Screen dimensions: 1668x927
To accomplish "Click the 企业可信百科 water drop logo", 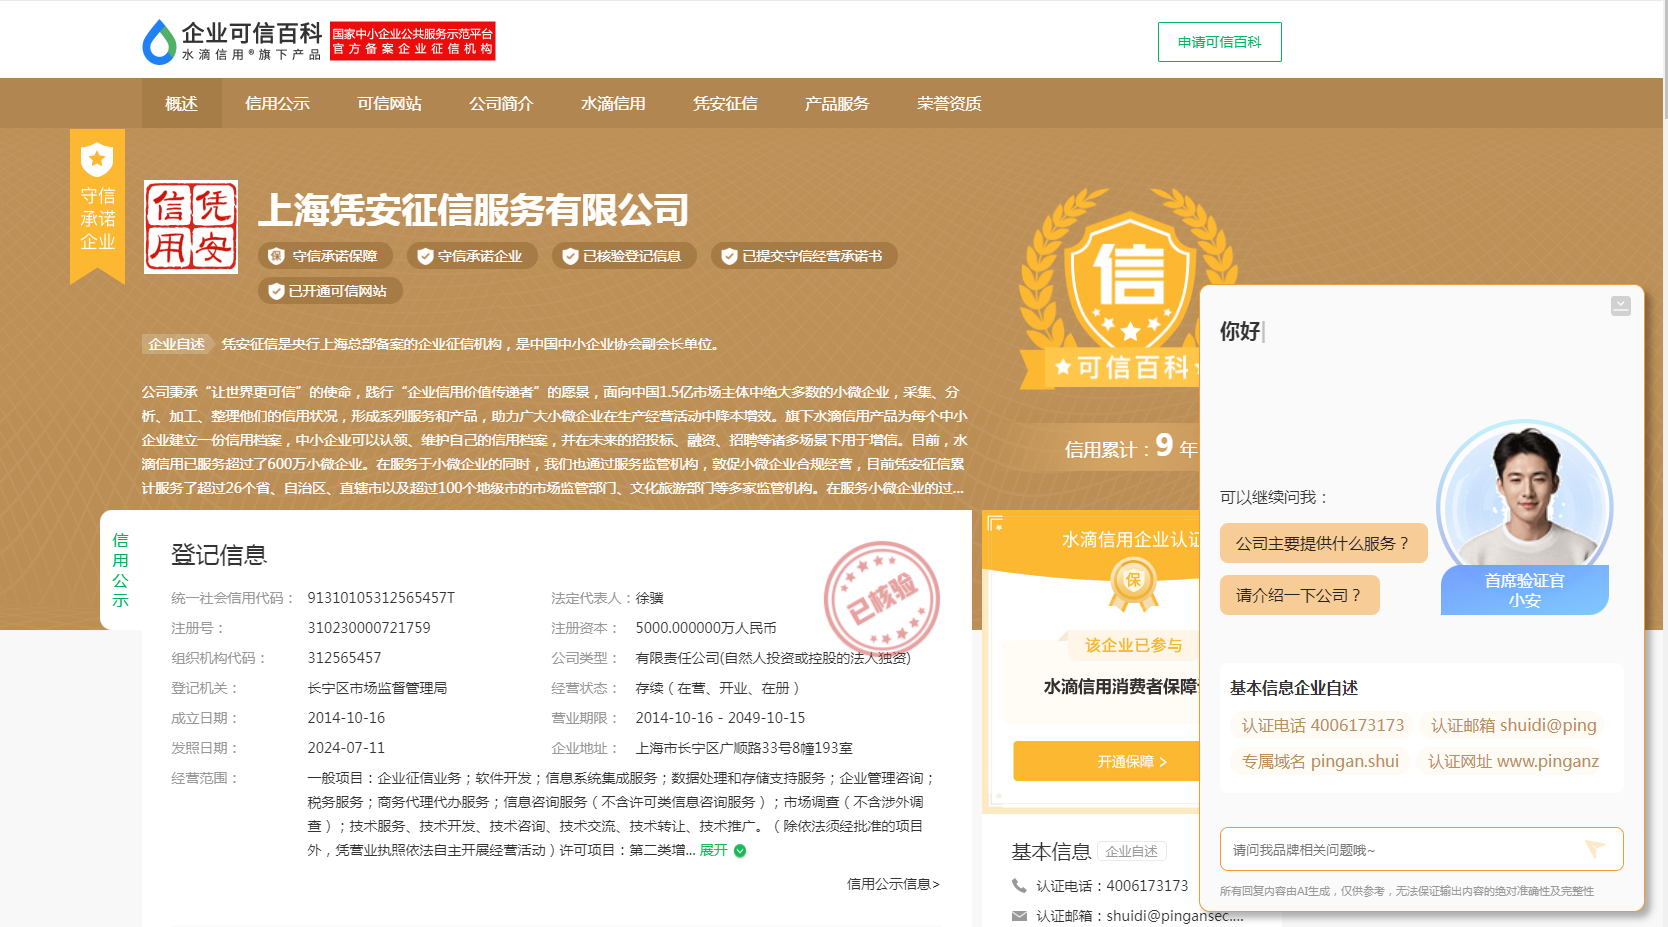I will [160, 39].
